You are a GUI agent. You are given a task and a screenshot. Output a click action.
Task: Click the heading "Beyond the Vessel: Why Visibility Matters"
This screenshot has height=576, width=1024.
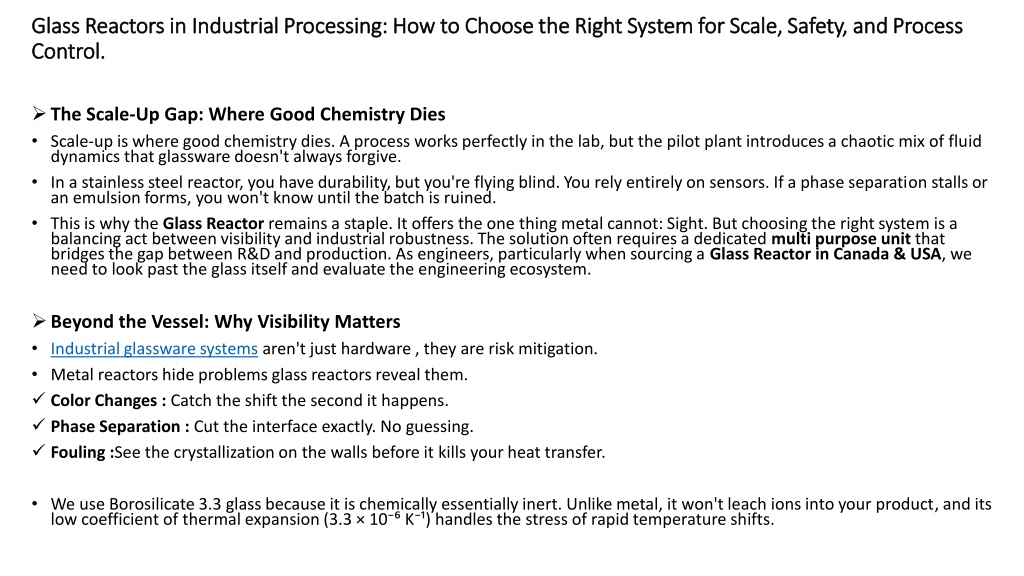(225, 322)
